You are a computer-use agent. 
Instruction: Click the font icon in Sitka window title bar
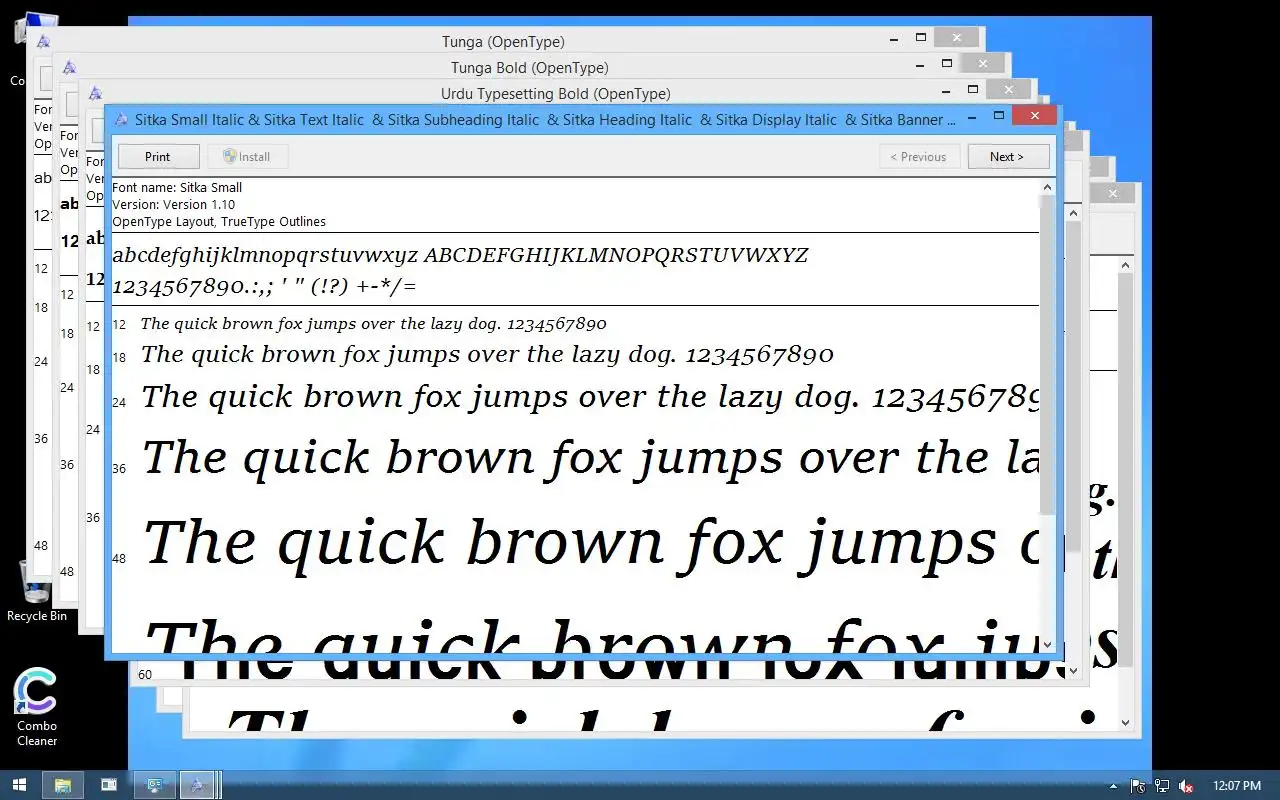click(121, 119)
